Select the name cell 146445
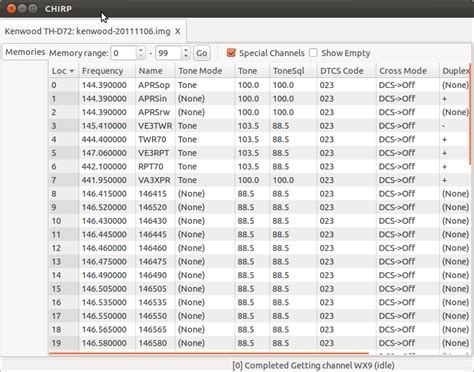474x372 pixels. 155,234
